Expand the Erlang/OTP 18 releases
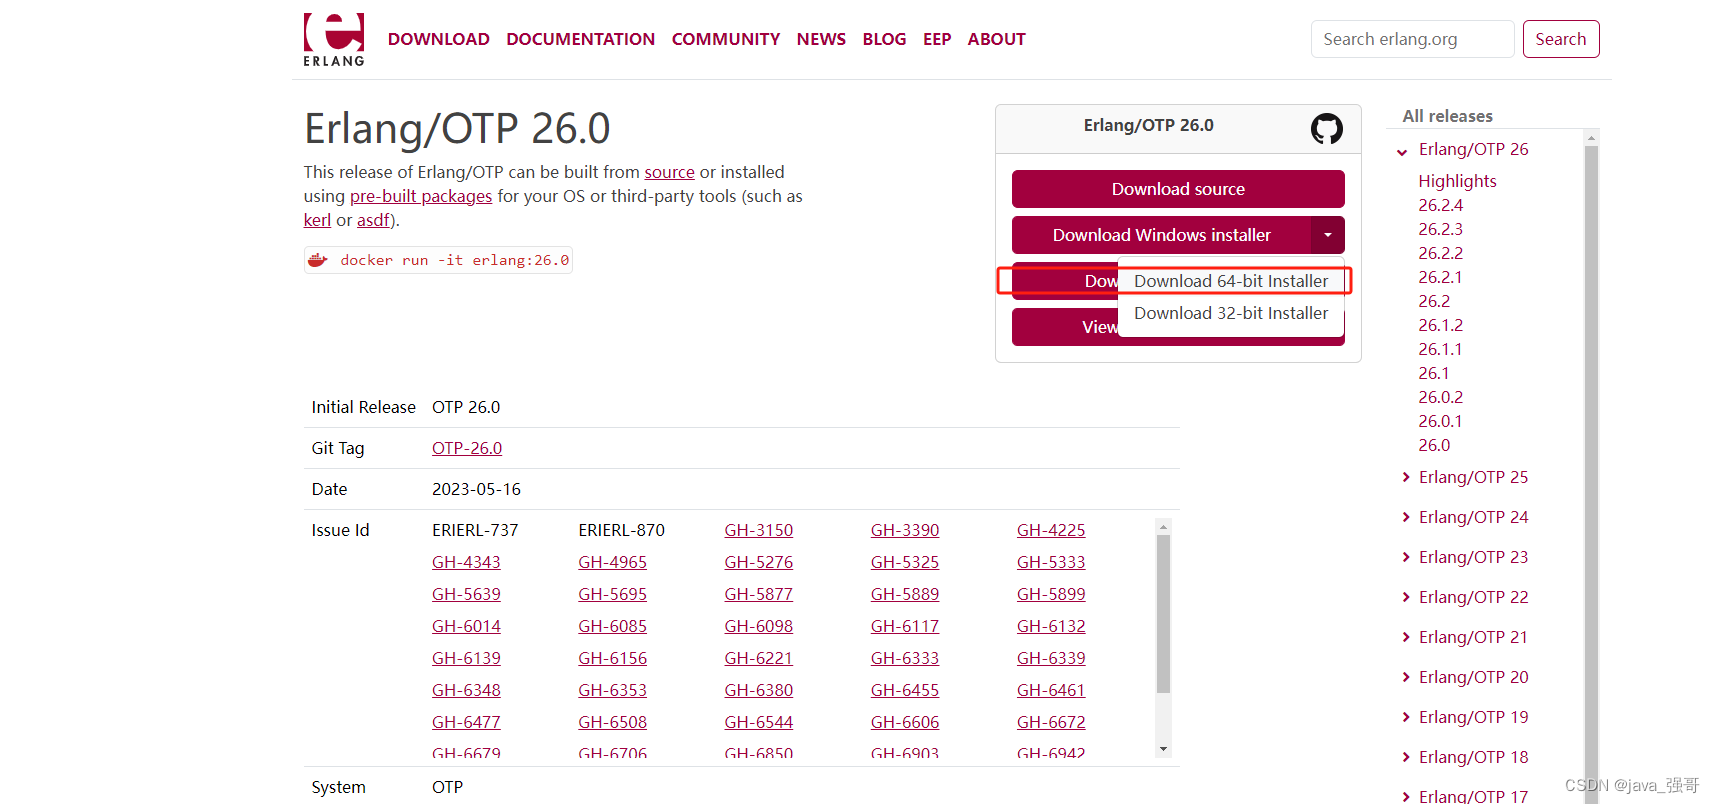Viewport: 1715px width, 804px height. pos(1406,757)
